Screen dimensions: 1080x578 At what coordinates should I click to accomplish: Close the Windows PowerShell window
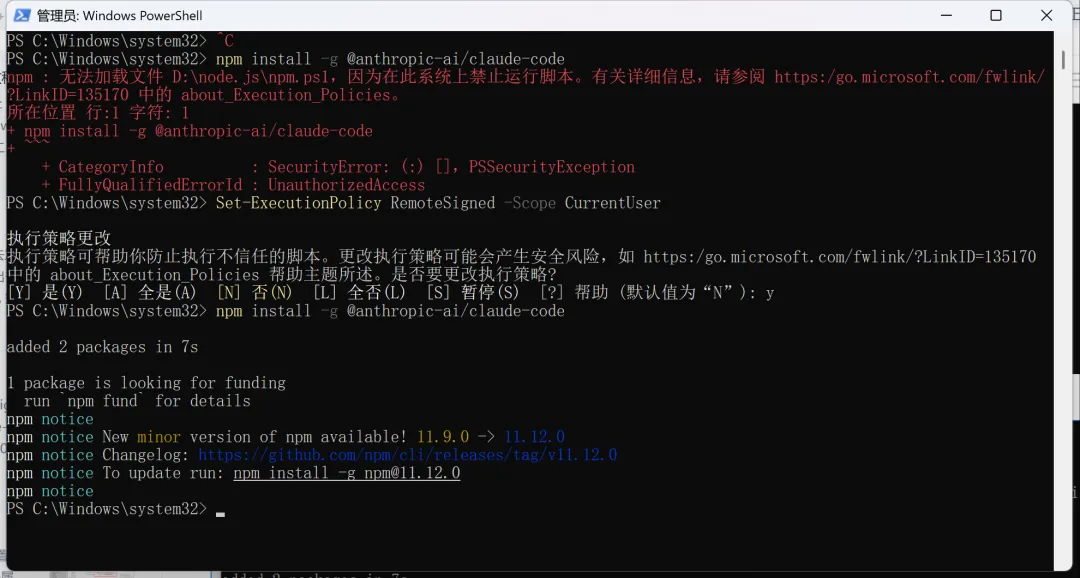[x=1046, y=15]
